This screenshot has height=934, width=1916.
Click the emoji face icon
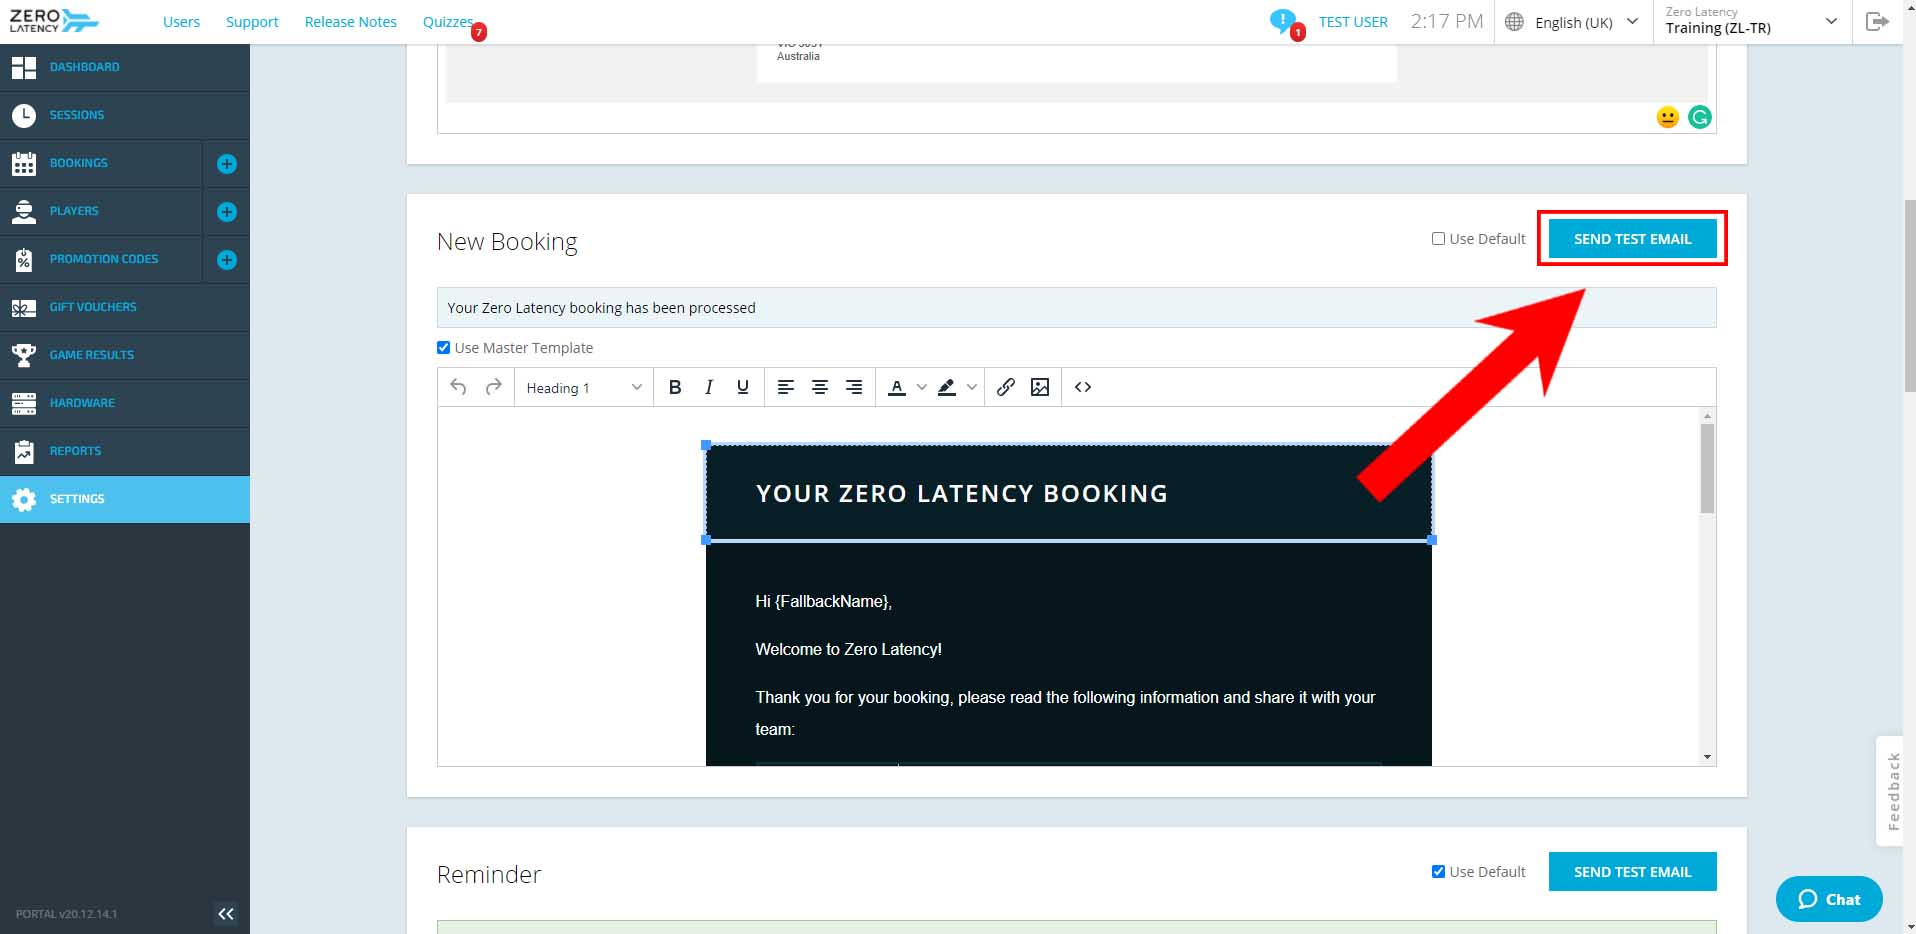(x=1667, y=117)
